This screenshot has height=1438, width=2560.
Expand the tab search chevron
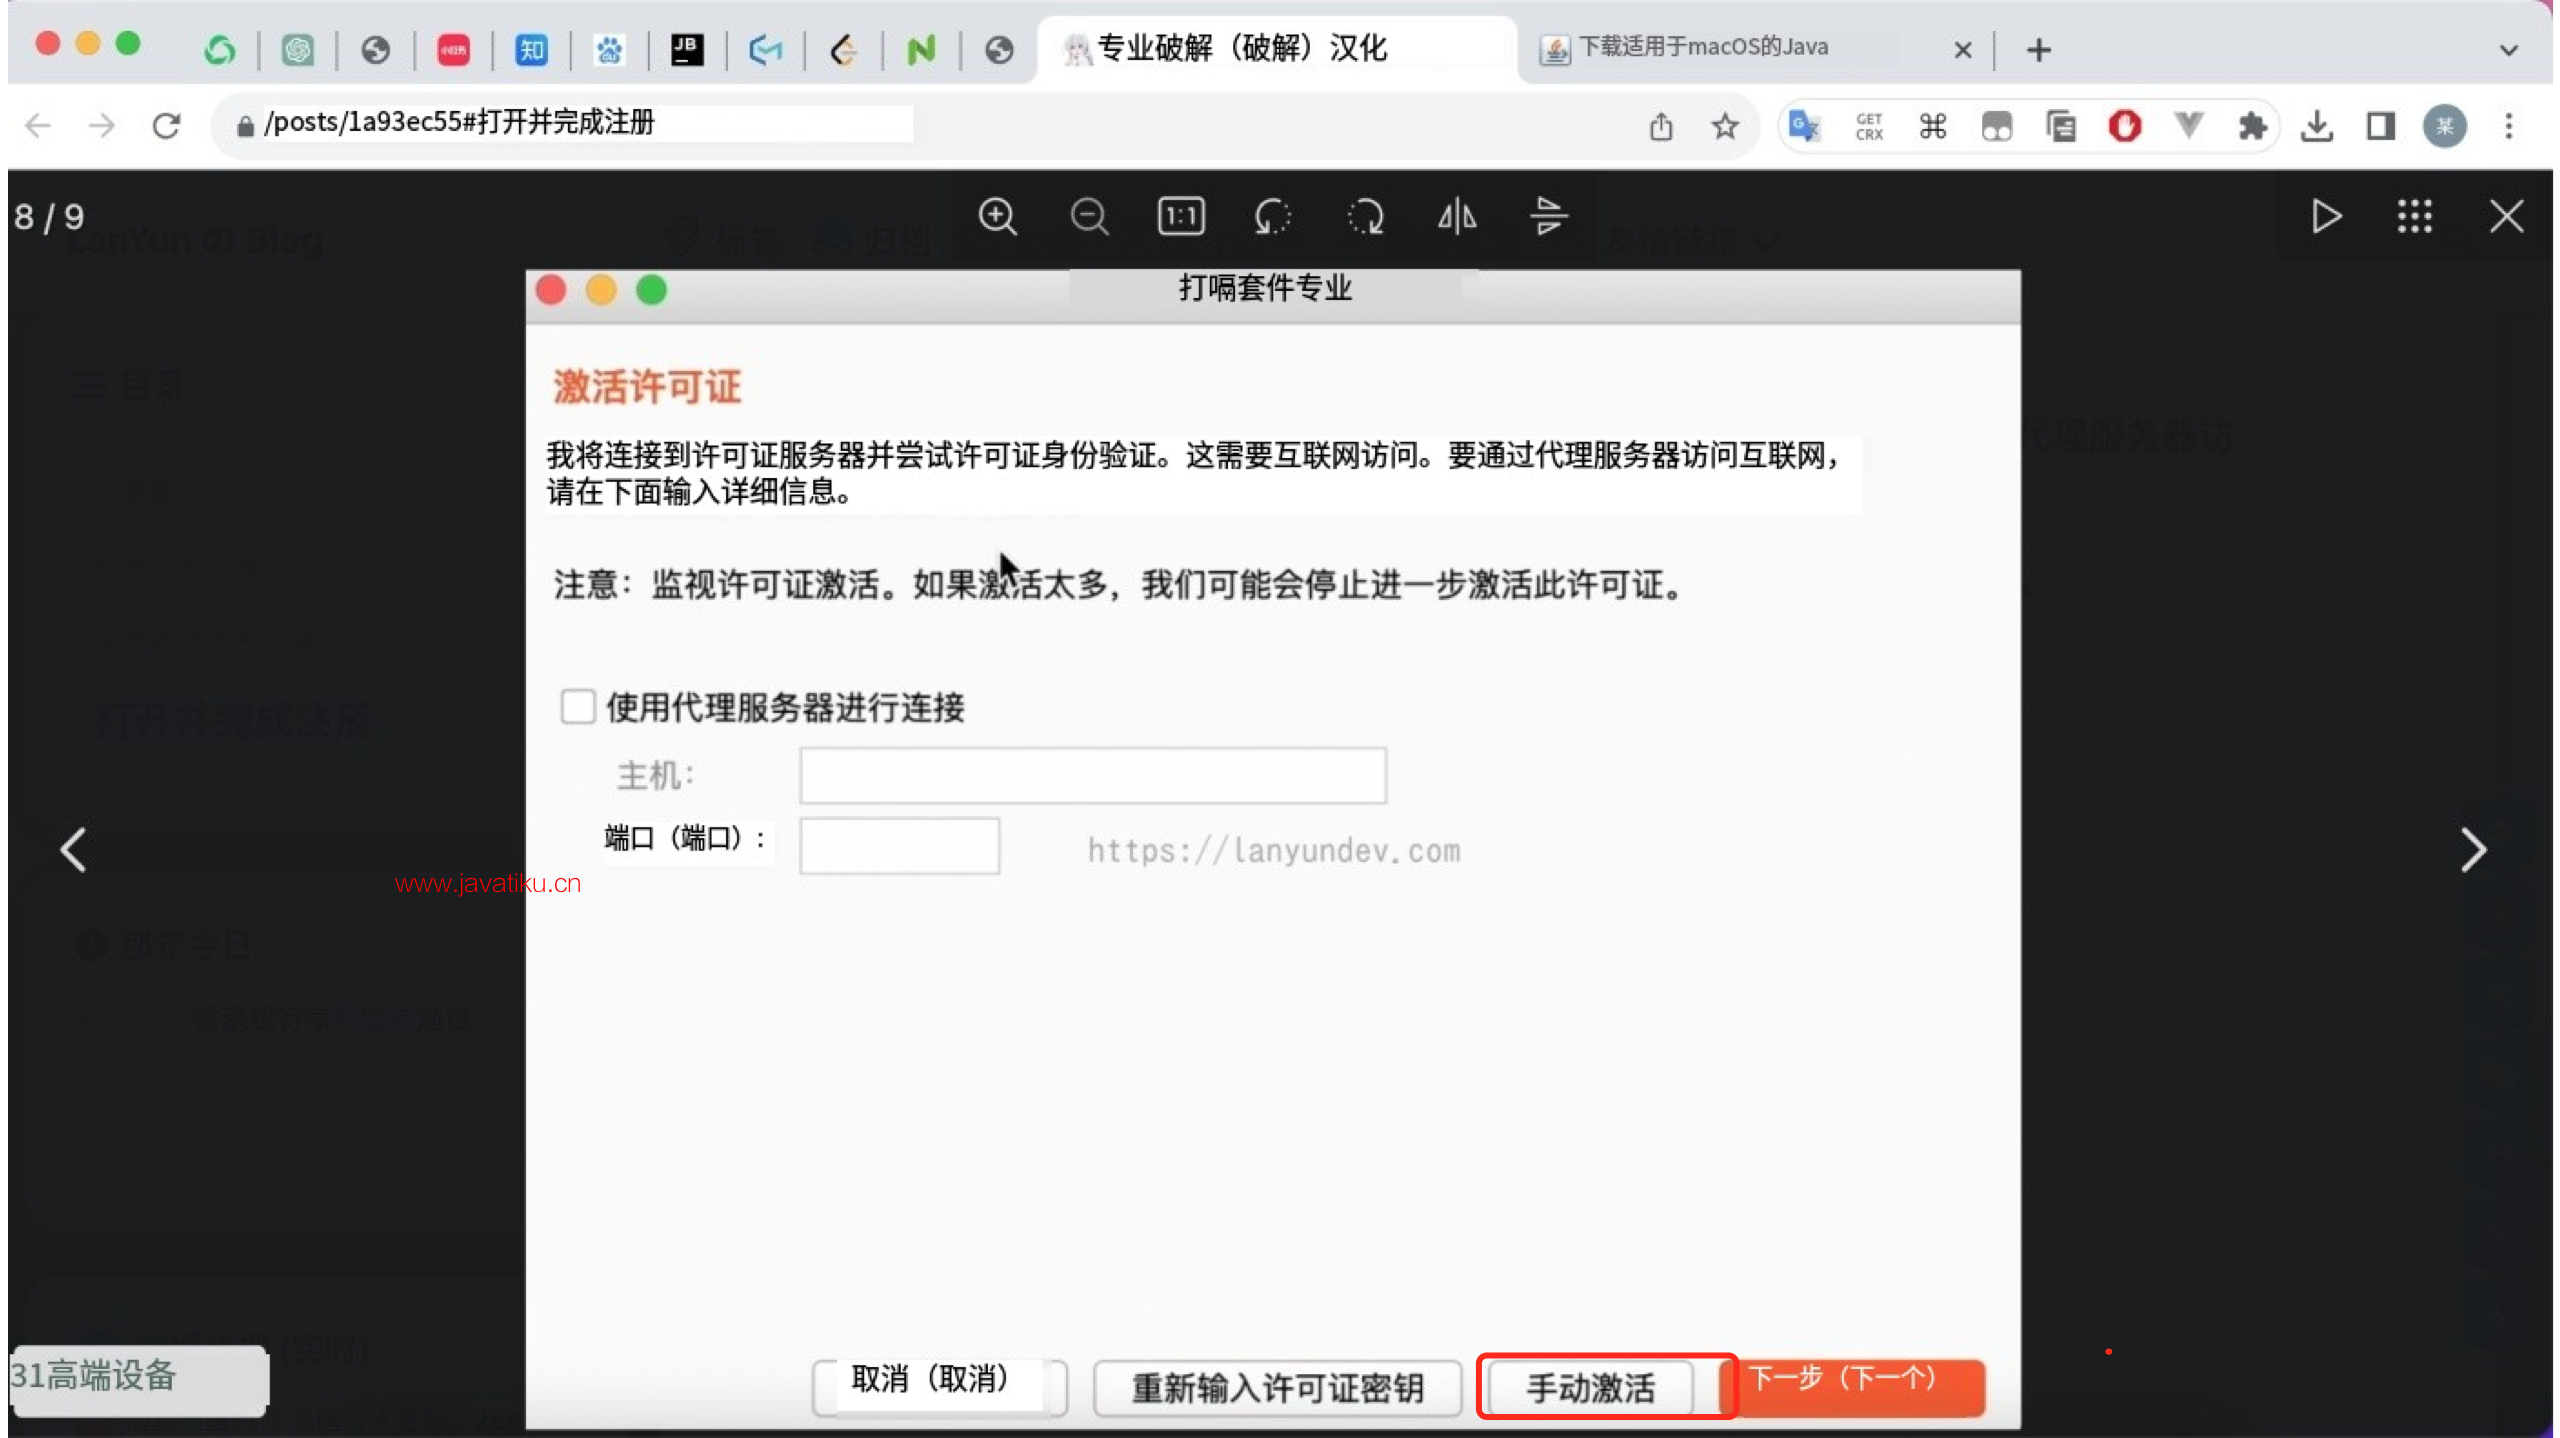pos(2508,49)
